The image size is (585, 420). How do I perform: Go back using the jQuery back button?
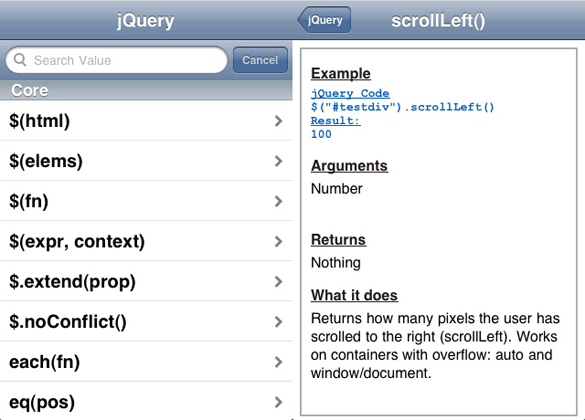click(324, 20)
